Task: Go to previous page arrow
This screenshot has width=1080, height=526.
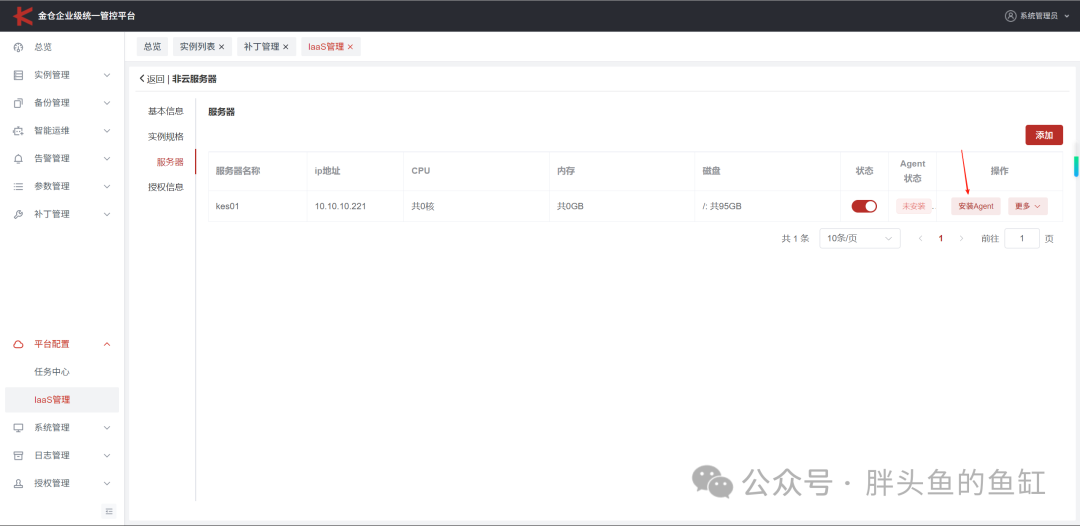Action: pyautogui.click(x=920, y=238)
